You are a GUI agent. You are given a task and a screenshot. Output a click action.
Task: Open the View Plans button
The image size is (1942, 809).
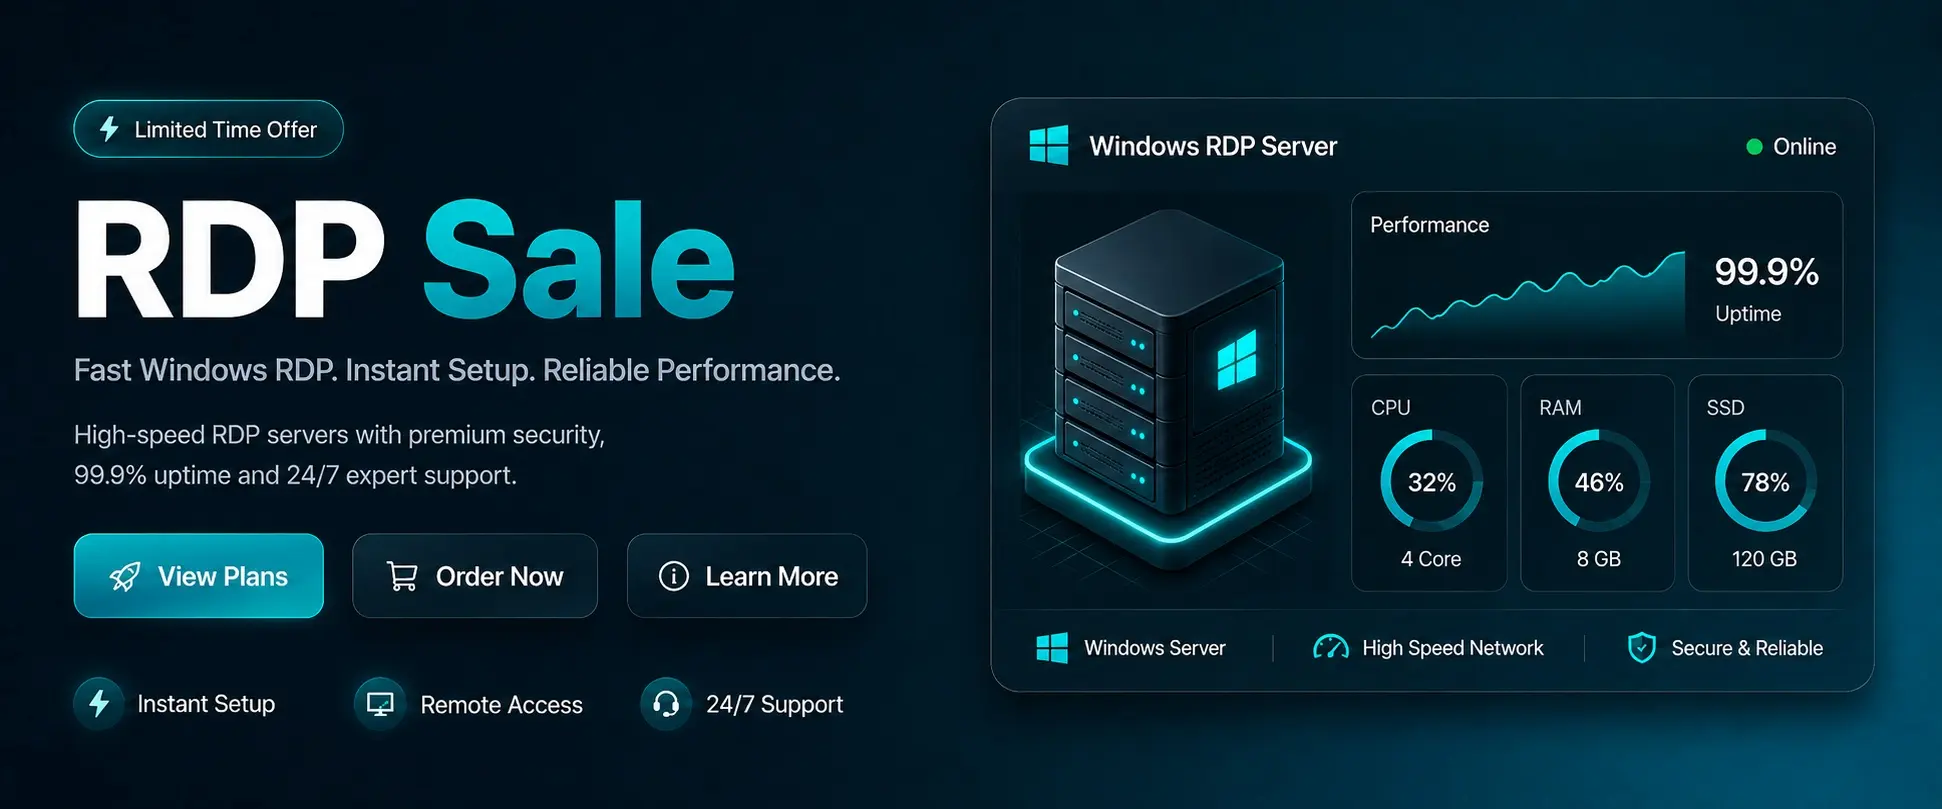(199, 576)
